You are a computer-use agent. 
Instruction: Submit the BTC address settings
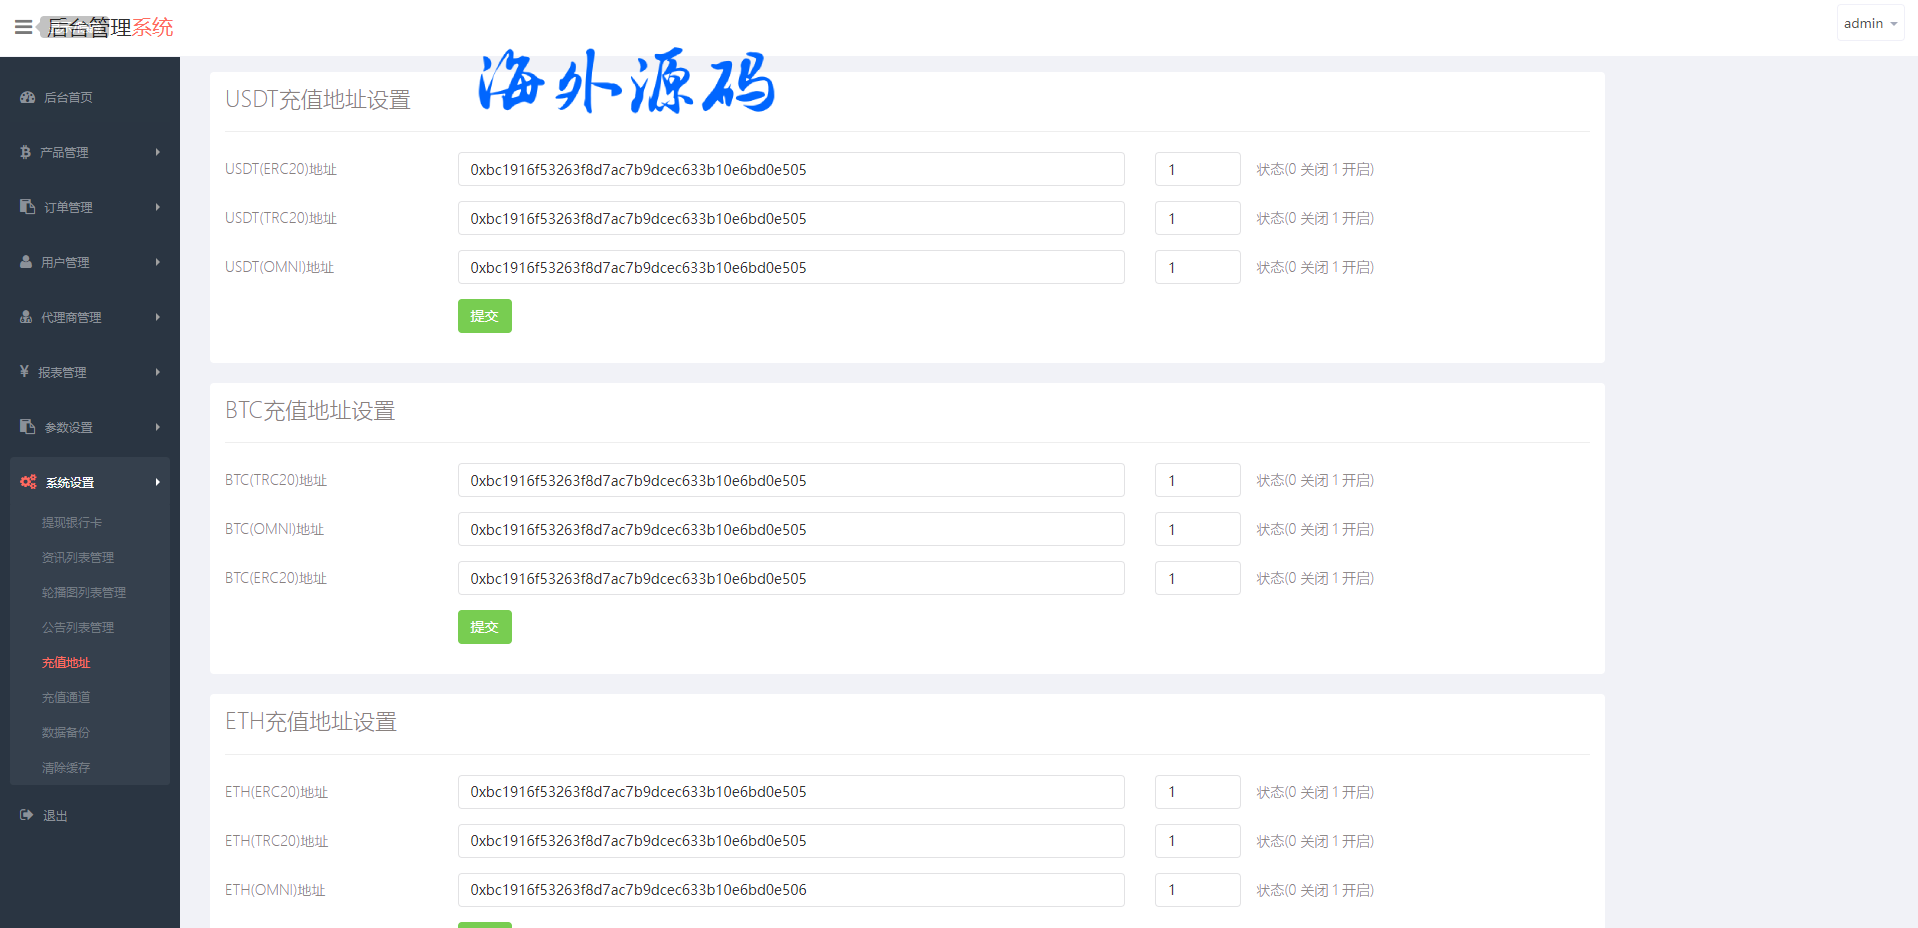pos(484,627)
